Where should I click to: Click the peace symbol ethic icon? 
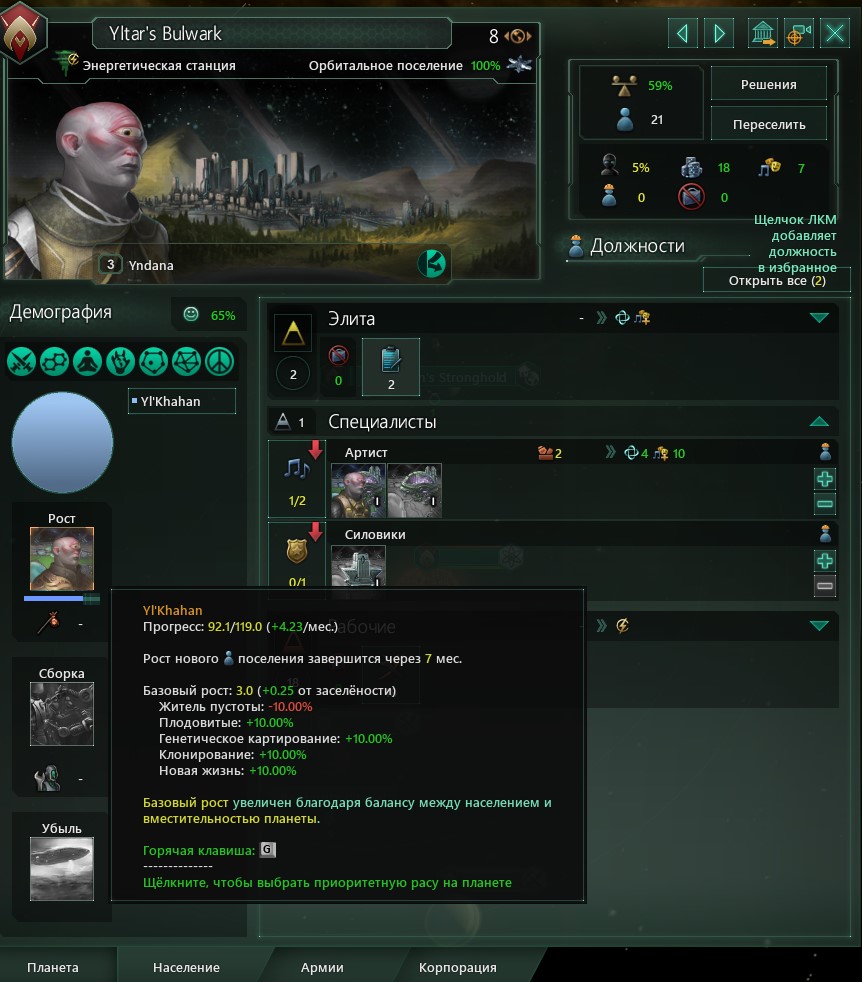coord(219,361)
